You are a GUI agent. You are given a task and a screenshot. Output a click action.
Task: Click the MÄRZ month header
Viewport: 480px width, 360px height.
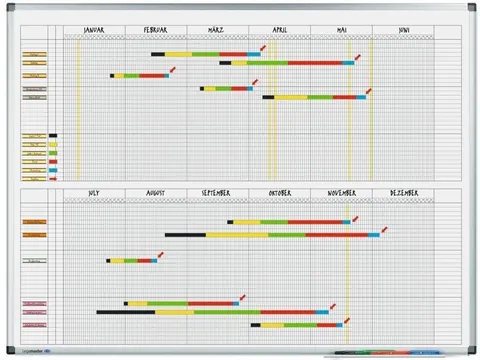tap(216, 30)
